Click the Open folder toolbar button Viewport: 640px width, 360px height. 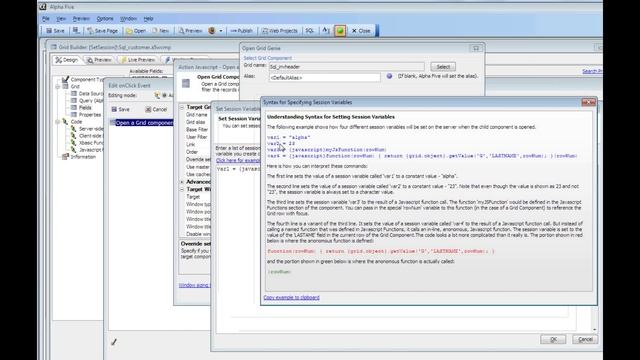tap(136, 31)
